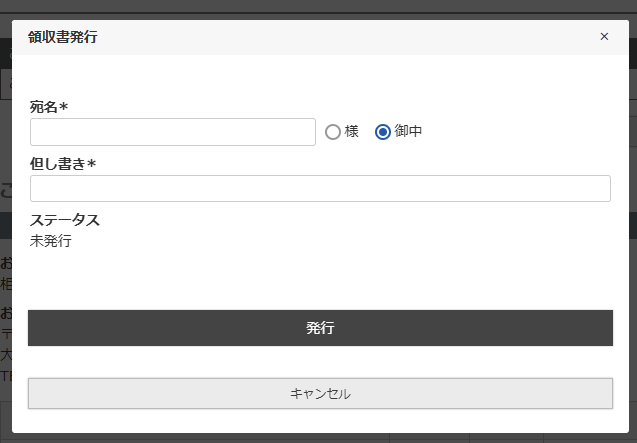Click the 宛名 field label
637x443 pixels.
(44, 107)
